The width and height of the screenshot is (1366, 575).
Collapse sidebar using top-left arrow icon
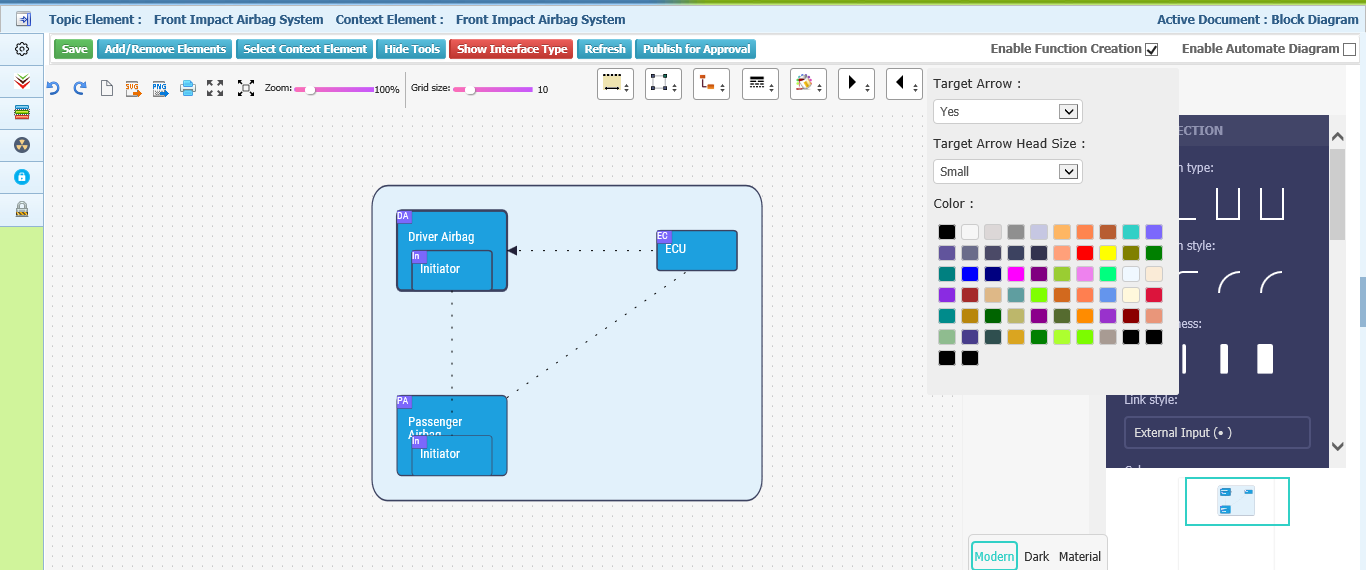pyautogui.click(x=23, y=19)
